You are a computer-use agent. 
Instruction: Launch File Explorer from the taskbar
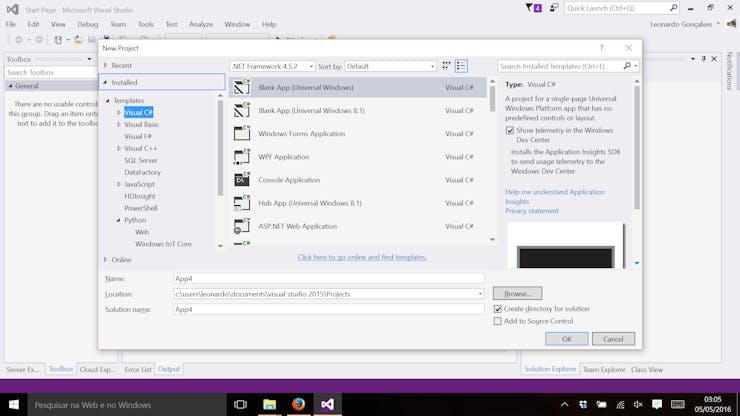point(269,405)
